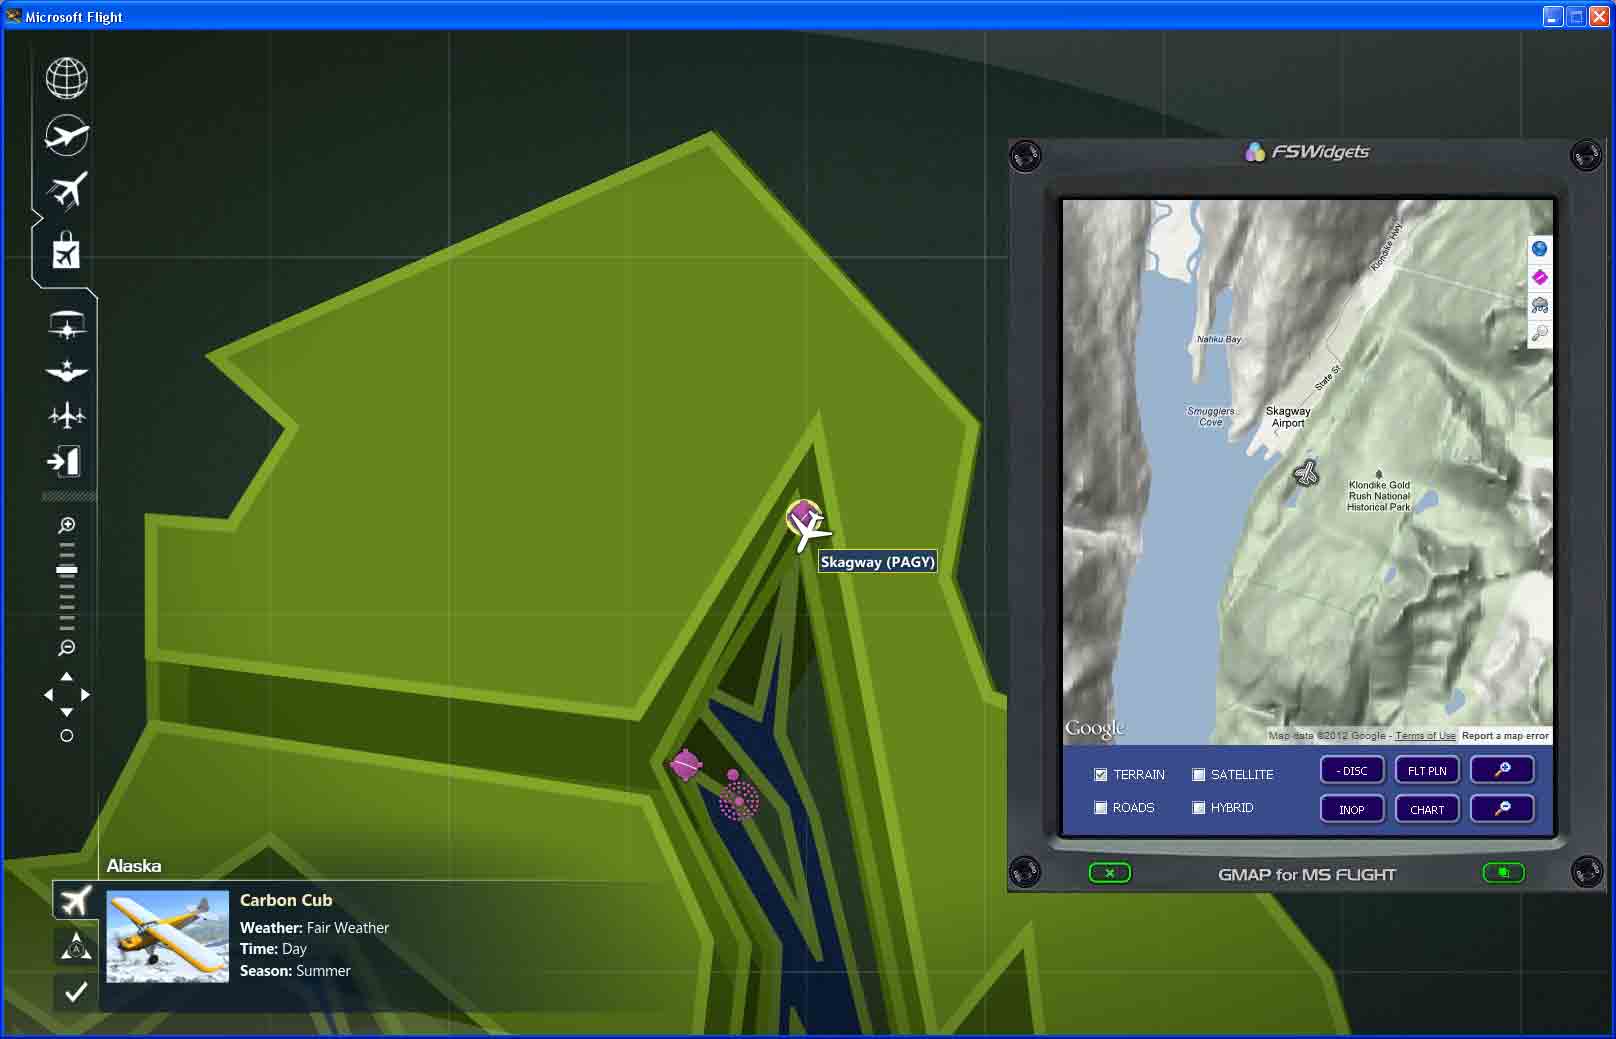Enable the ROADS checkbox
The height and width of the screenshot is (1039, 1616).
(1101, 807)
